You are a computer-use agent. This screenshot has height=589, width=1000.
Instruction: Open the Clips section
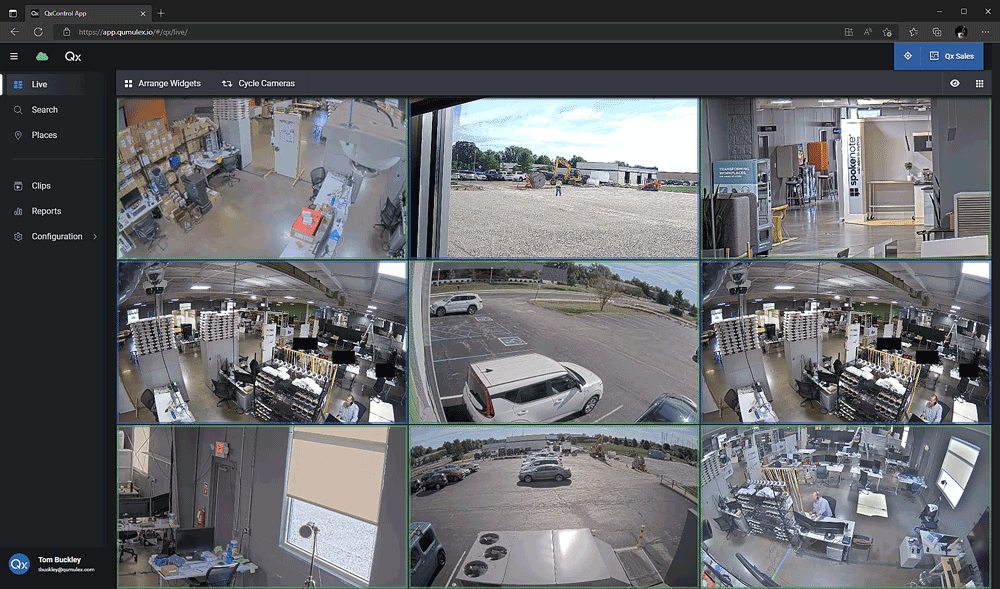tap(42, 185)
